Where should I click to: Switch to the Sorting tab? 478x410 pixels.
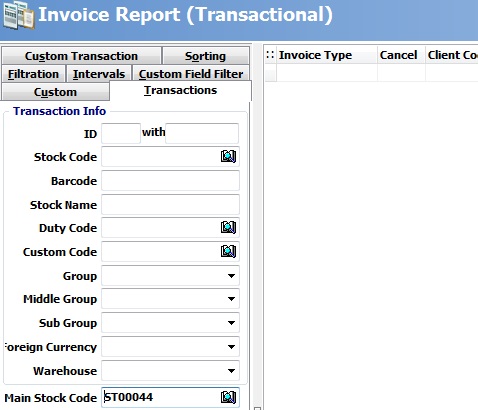[x=206, y=56]
